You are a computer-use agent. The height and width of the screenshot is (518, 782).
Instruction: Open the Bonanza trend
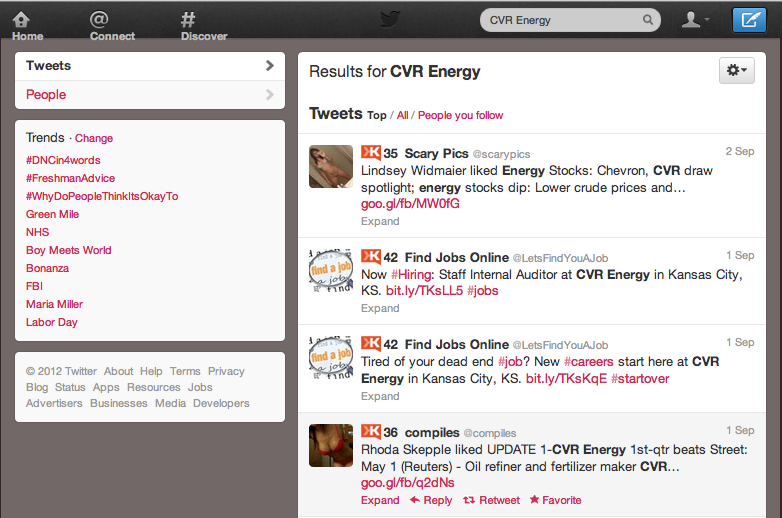(x=47, y=268)
